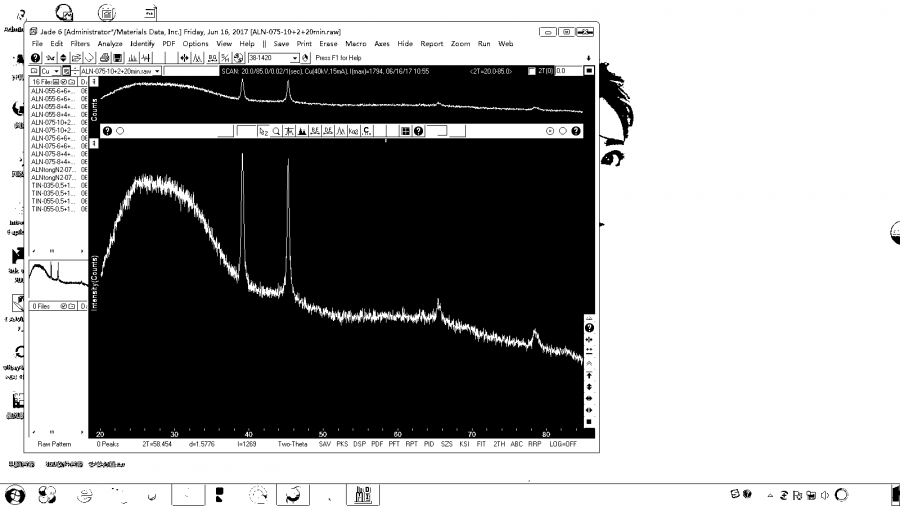Select the cursor tool in chart toolbar
Image resolution: width=900 pixels, height=506 pixels.
pyautogui.click(x=263, y=131)
